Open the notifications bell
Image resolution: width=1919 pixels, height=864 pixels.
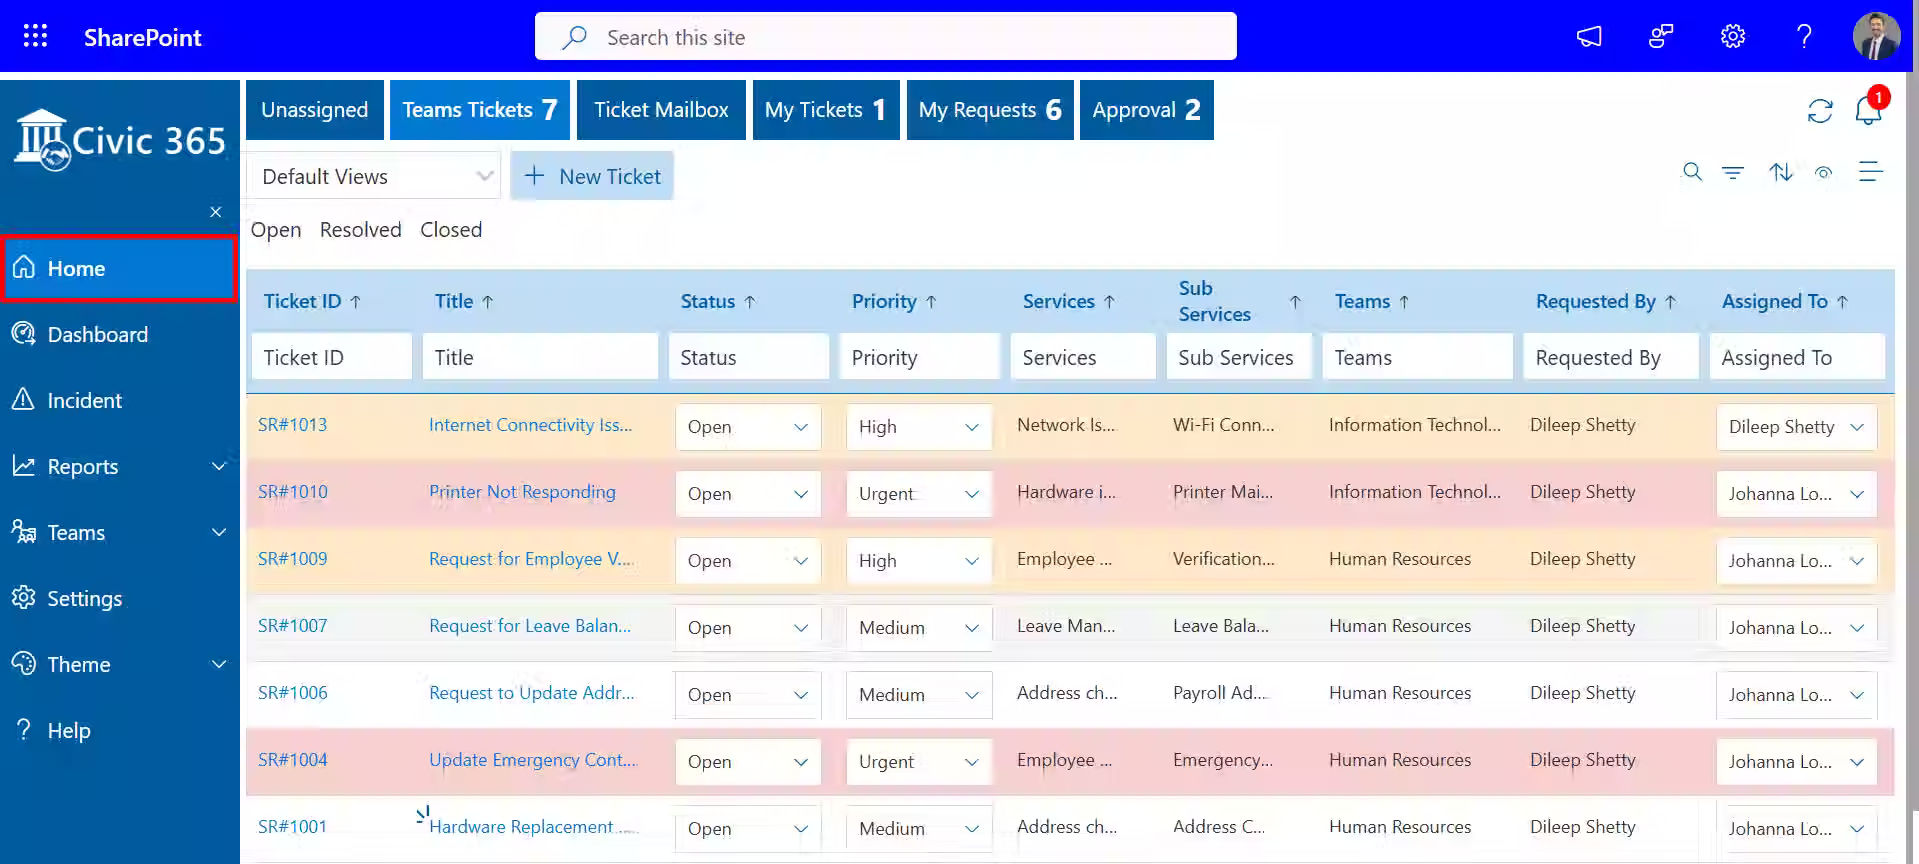(x=1867, y=110)
